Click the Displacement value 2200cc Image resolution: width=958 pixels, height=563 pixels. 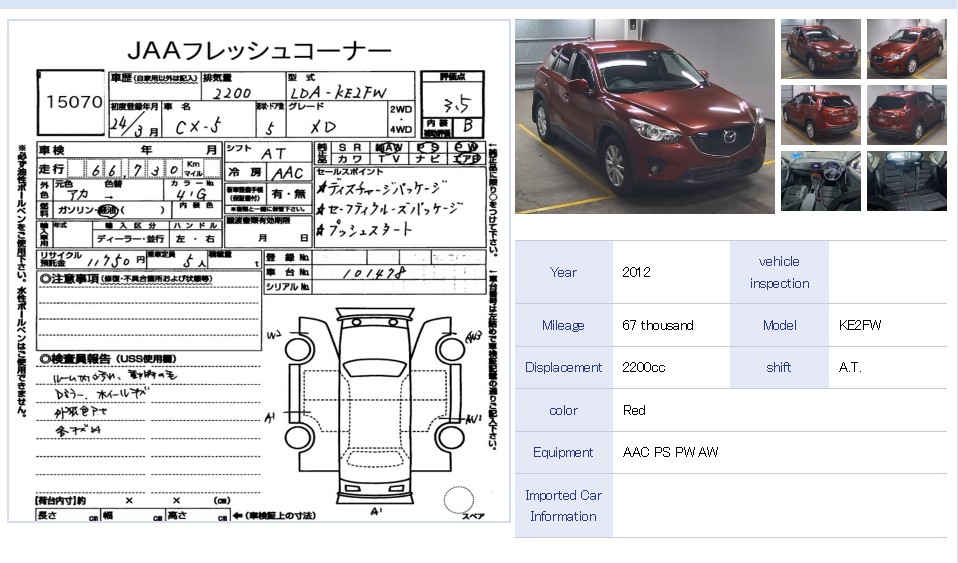click(x=643, y=367)
